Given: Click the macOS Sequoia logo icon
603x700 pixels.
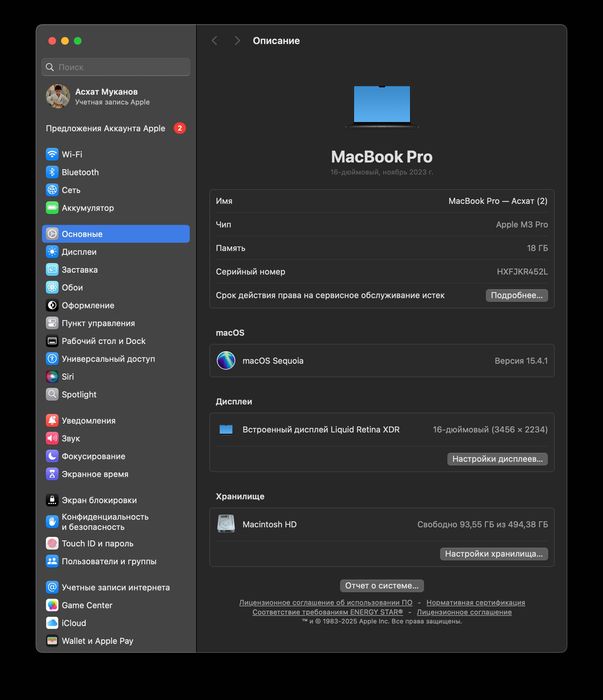Looking at the screenshot, I should click(x=226, y=360).
